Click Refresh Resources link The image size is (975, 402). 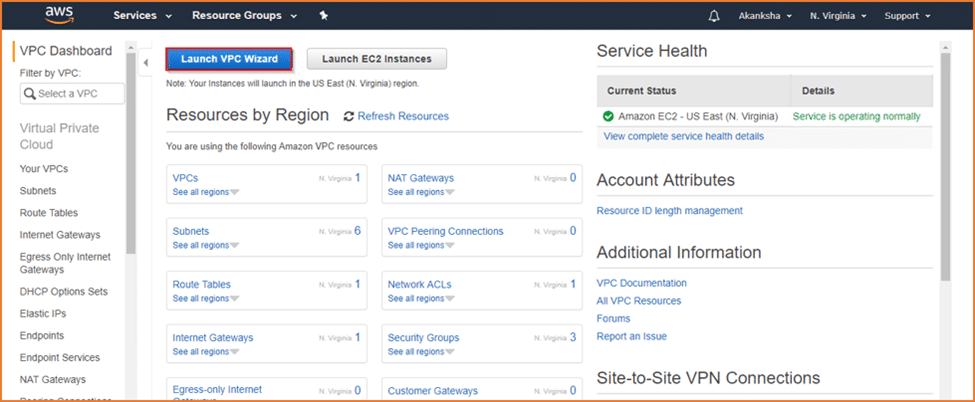[403, 116]
